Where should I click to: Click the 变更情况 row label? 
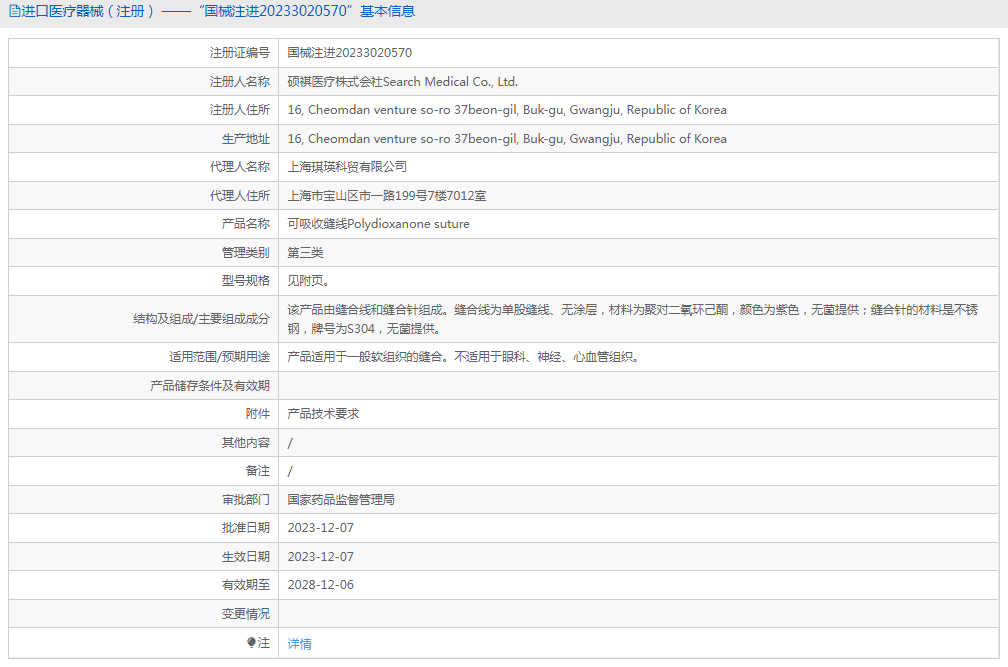246,614
